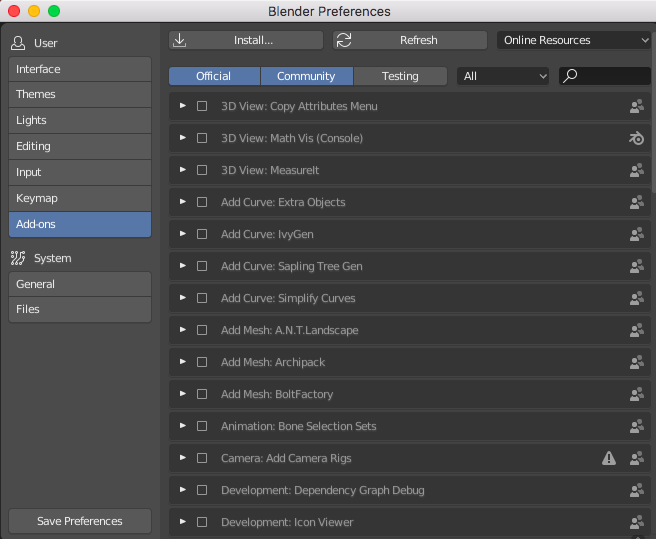Enable Add Curve: IvyGen checkbox

tap(202, 234)
